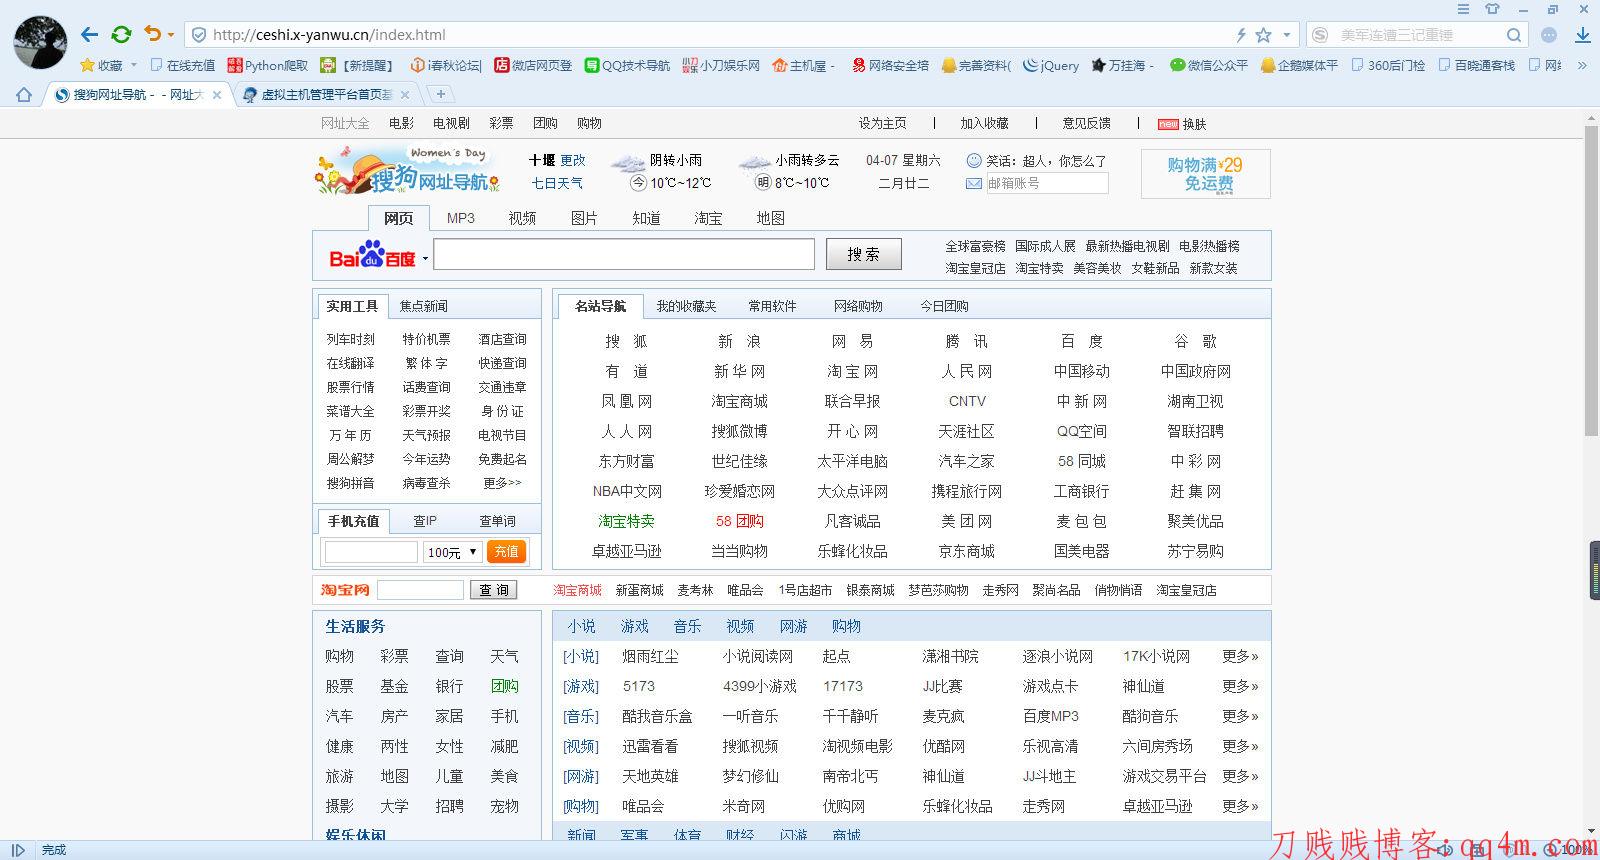Click the home icon left of tabs
1600x860 pixels.
24,95
